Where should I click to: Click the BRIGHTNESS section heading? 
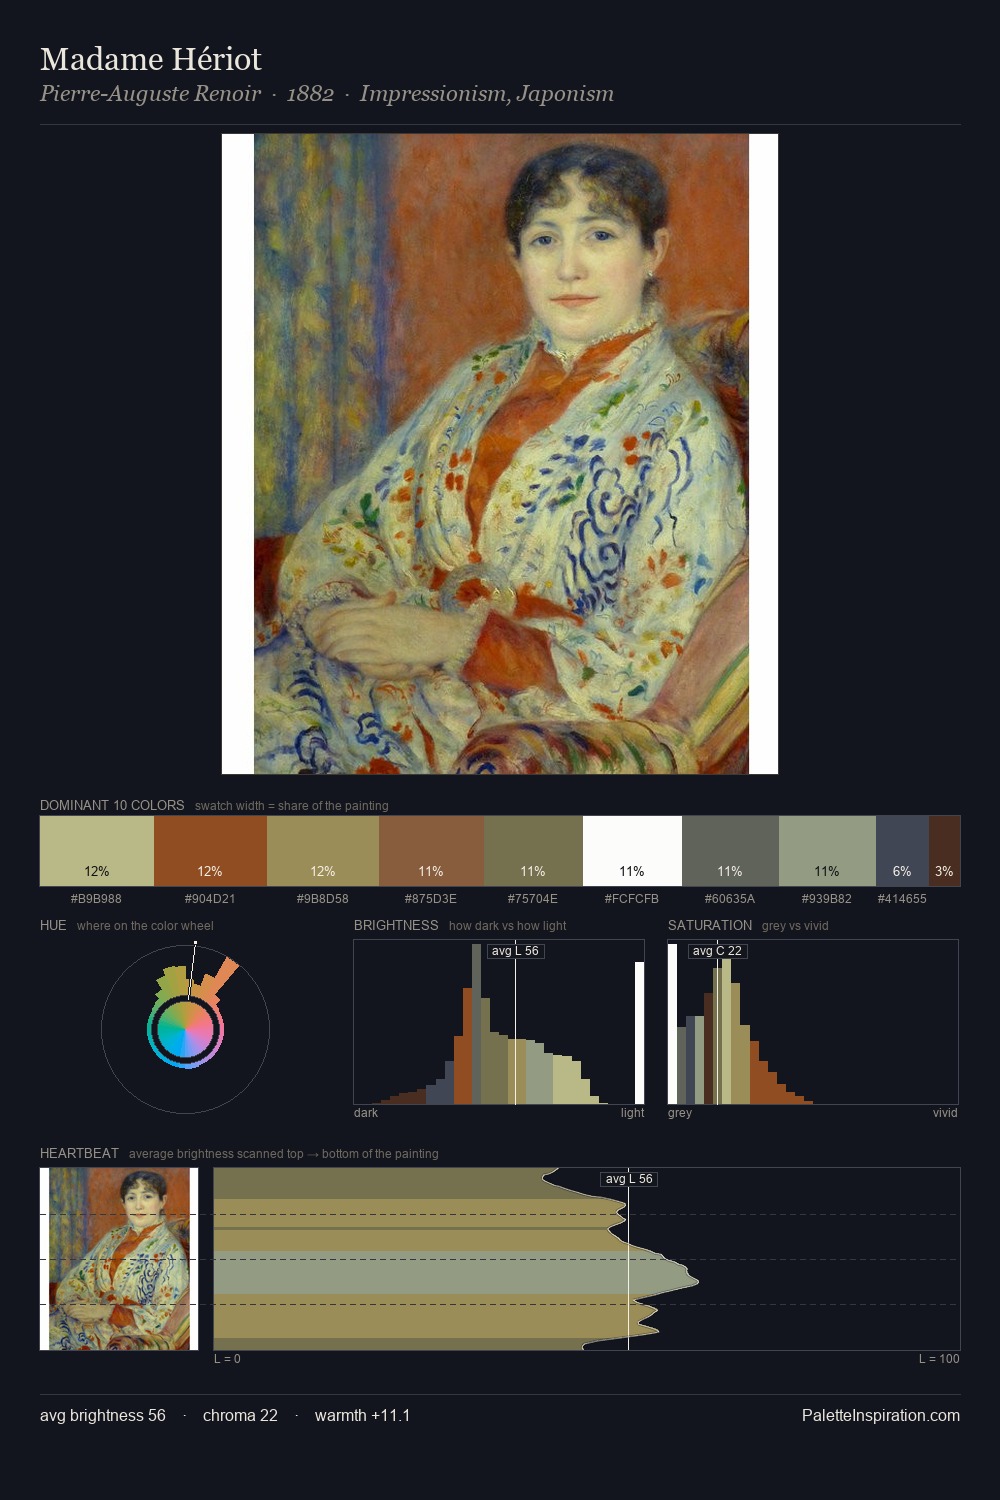[x=396, y=925]
